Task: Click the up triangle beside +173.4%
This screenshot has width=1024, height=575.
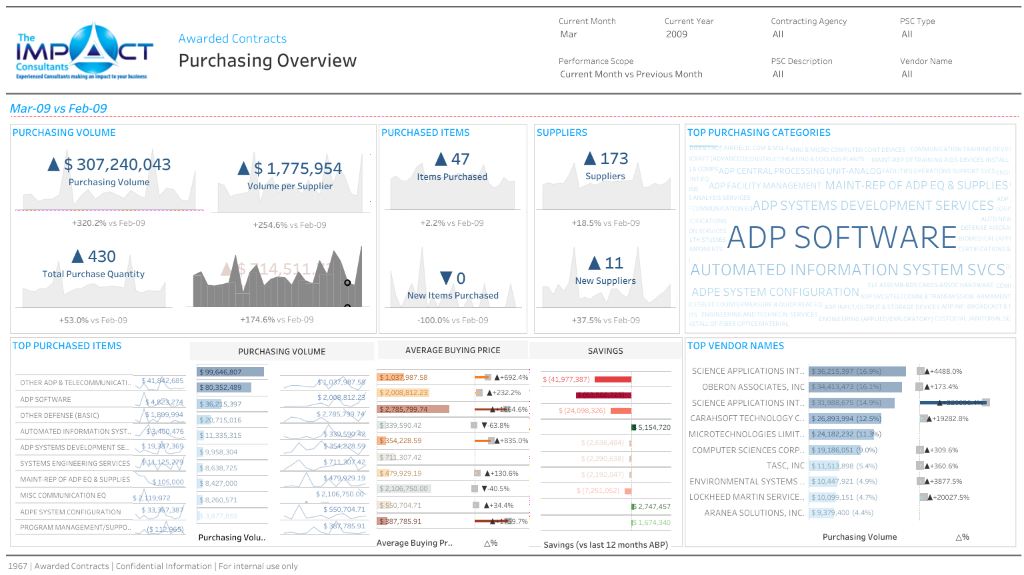Action: (x=927, y=387)
